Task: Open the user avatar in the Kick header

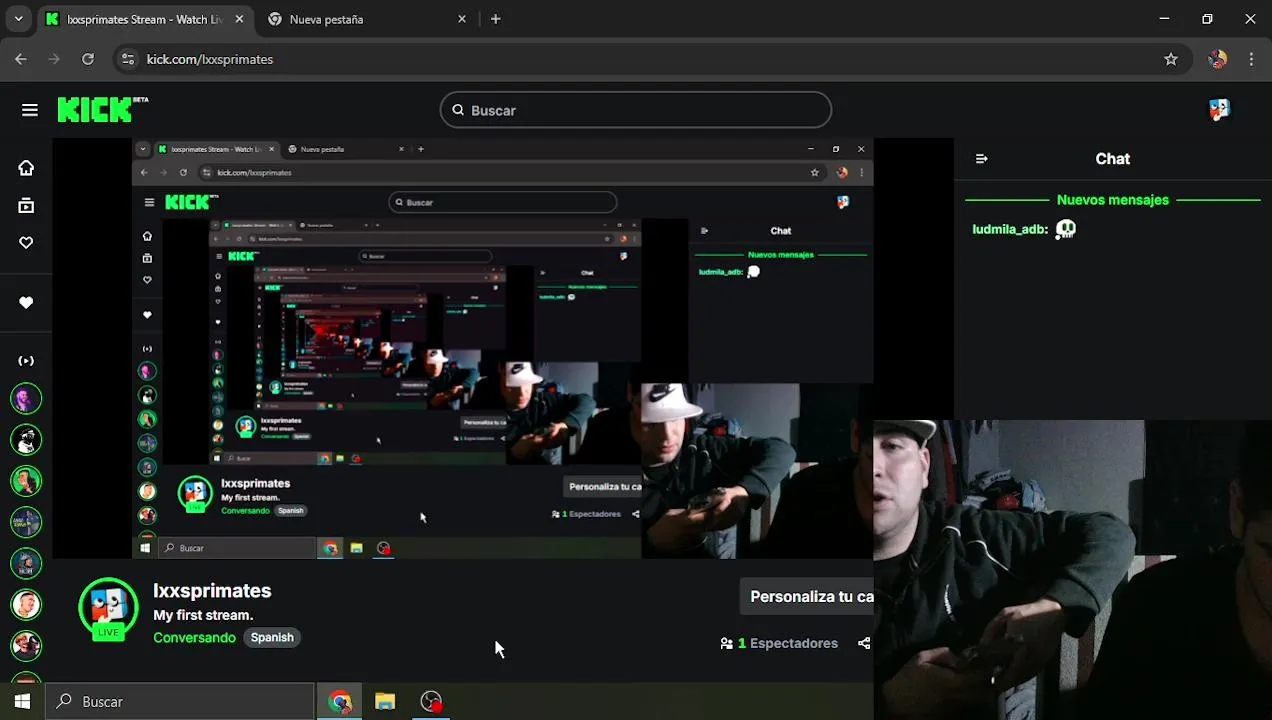Action: point(1219,110)
